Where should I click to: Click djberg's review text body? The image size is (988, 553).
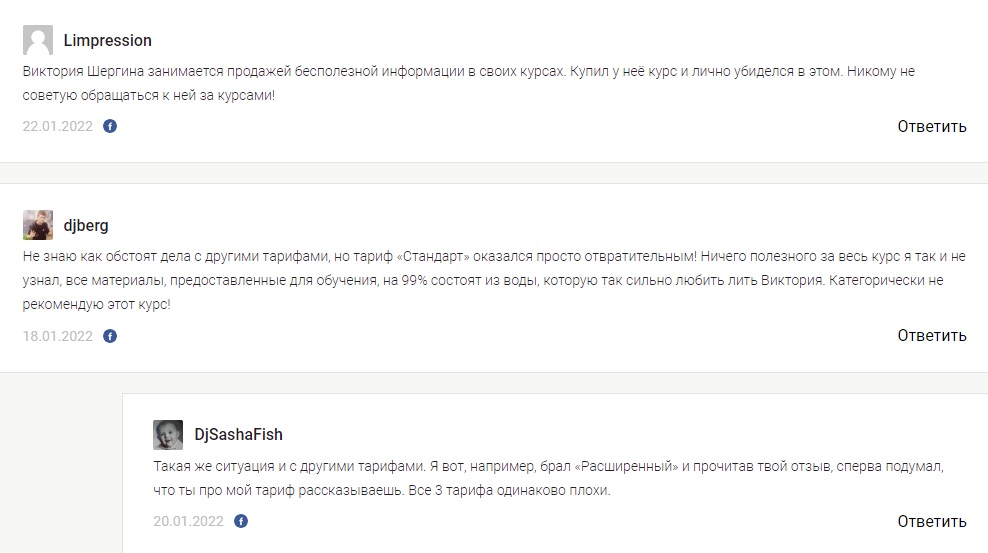click(480, 280)
